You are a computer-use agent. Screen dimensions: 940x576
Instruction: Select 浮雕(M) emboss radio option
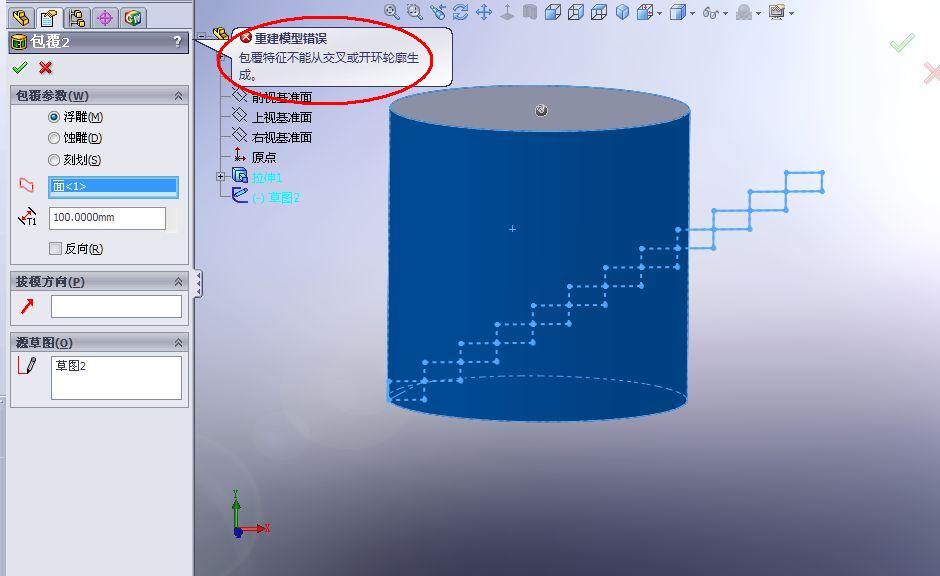click(x=54, y=117)
